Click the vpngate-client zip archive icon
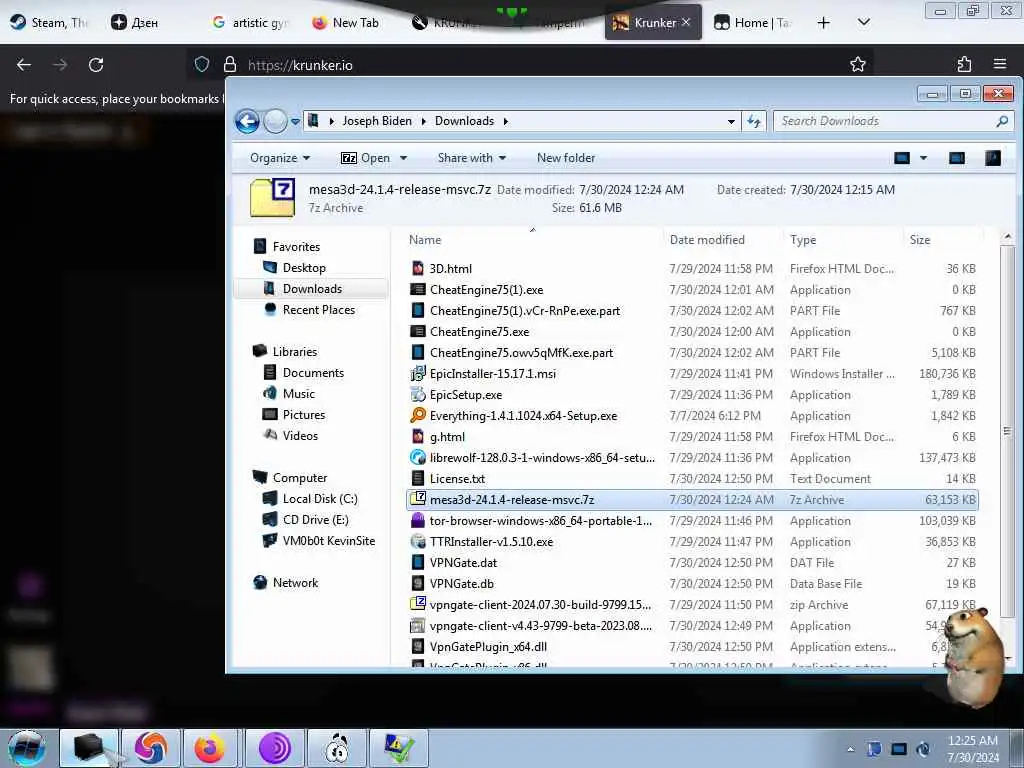1024x768 pixels. (x=418, y=604)
